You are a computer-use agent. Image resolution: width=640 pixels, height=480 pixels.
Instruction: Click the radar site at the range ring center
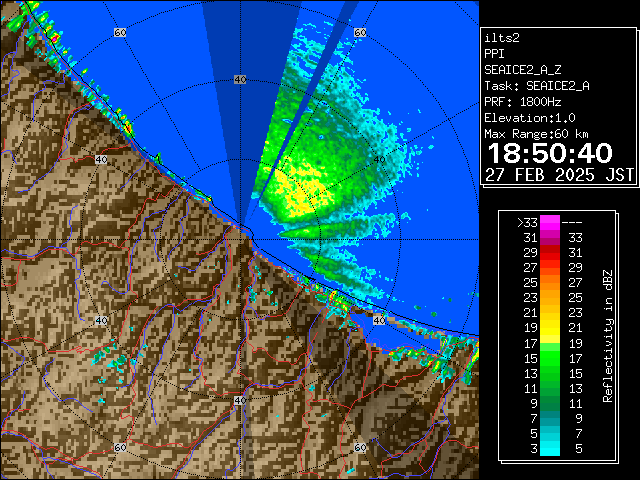(x=241, y=239)
